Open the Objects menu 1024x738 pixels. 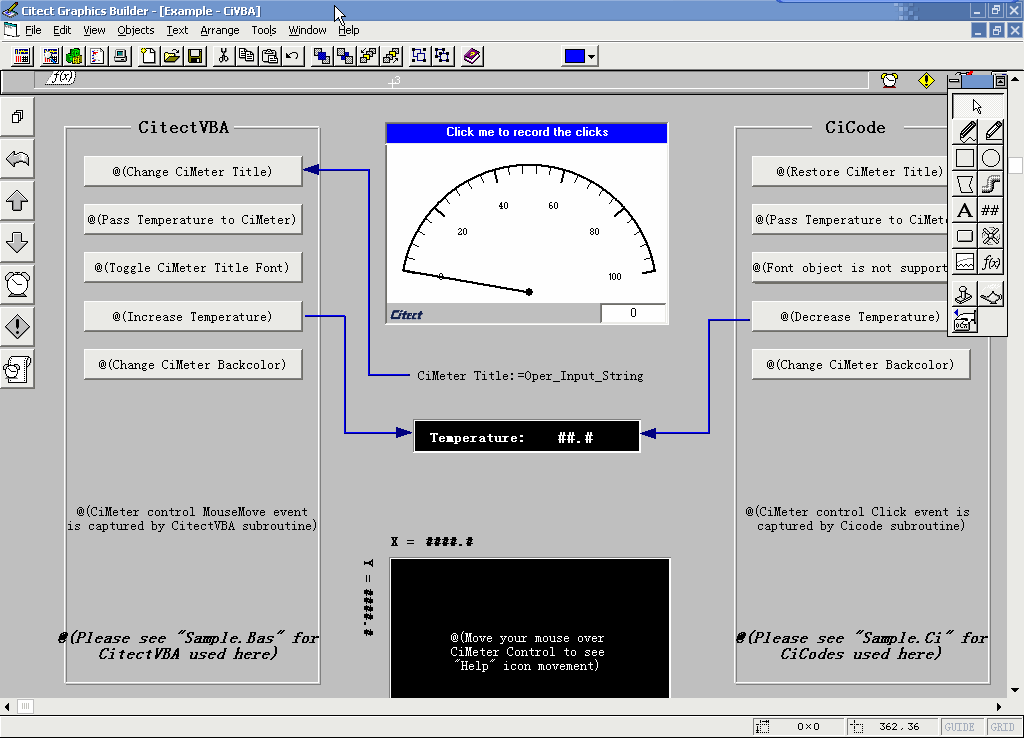coord(136,30)
